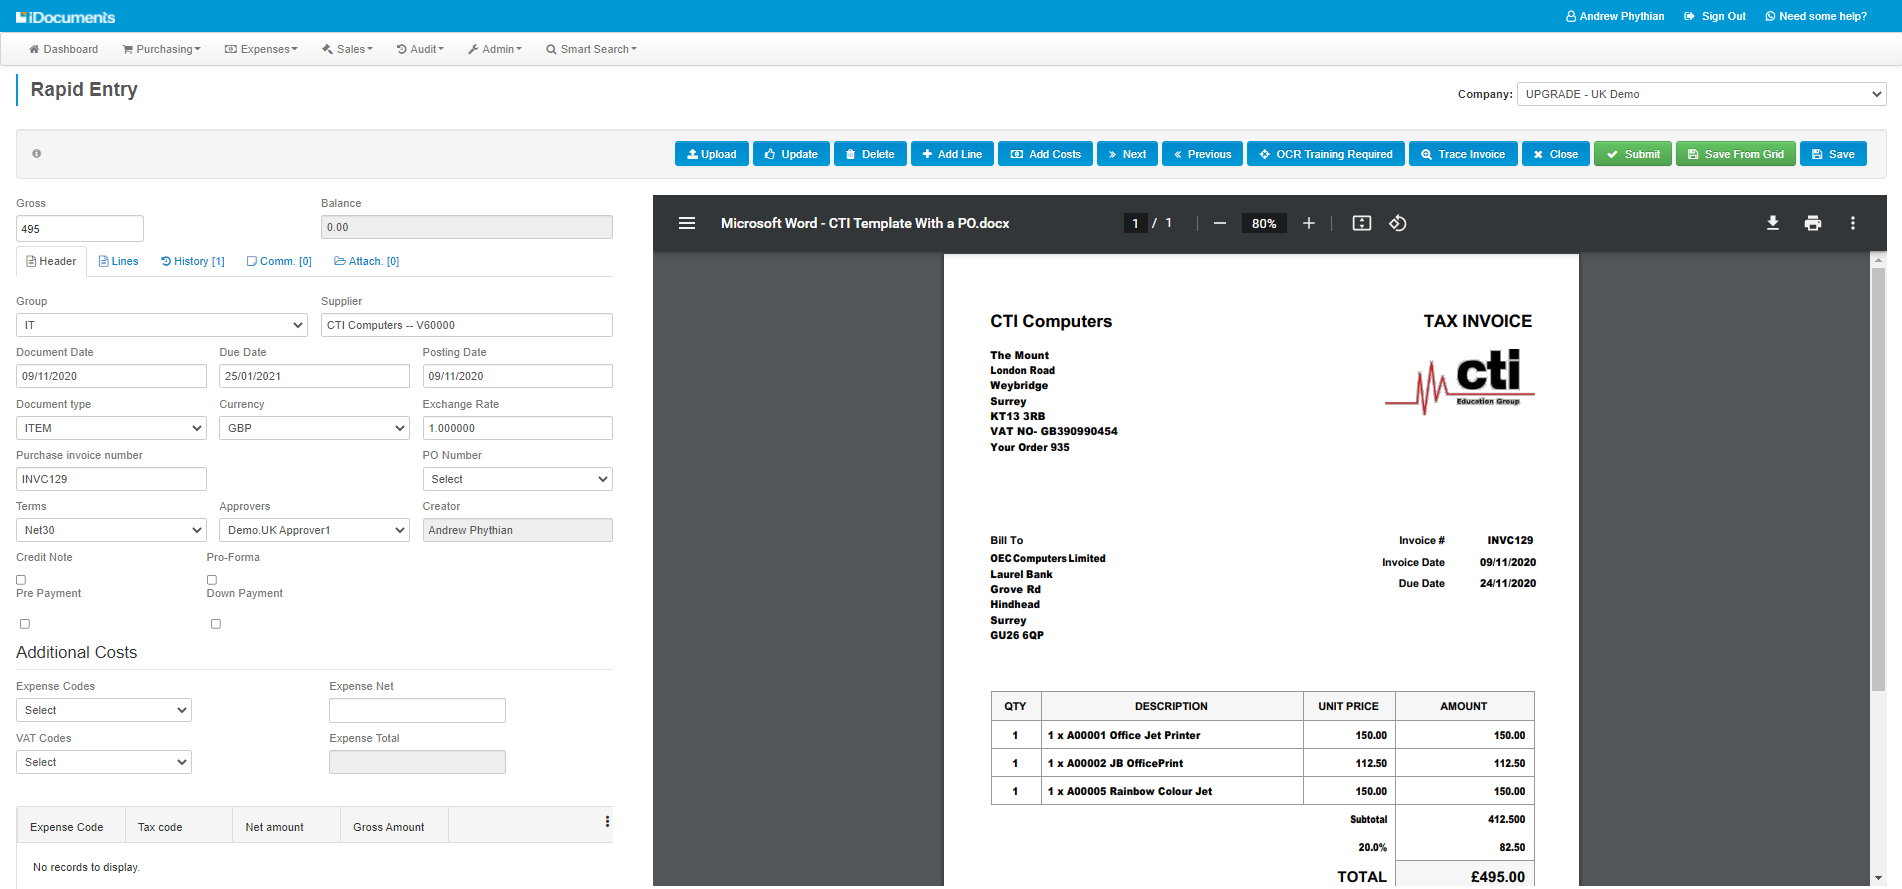Screen dimensions: 1902x889
Task: Go to the Previous invoice
Action: point(1202,154)
